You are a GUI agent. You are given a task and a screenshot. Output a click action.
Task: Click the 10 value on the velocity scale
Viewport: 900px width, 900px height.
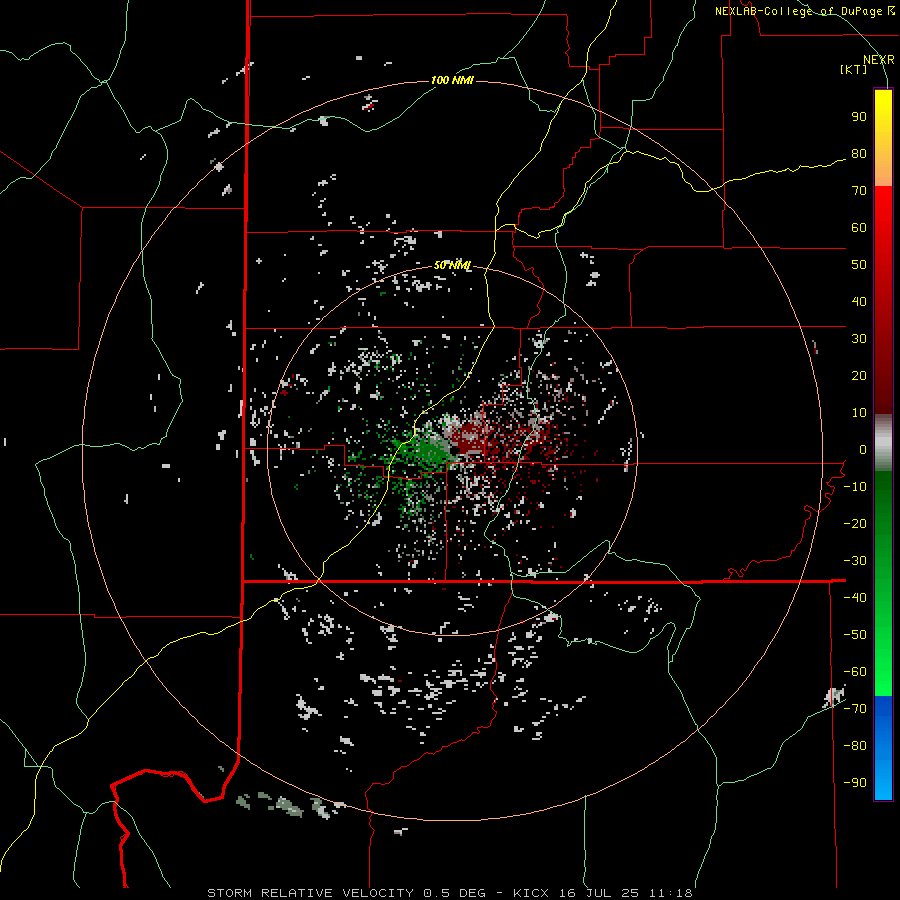tap(859, 413)
